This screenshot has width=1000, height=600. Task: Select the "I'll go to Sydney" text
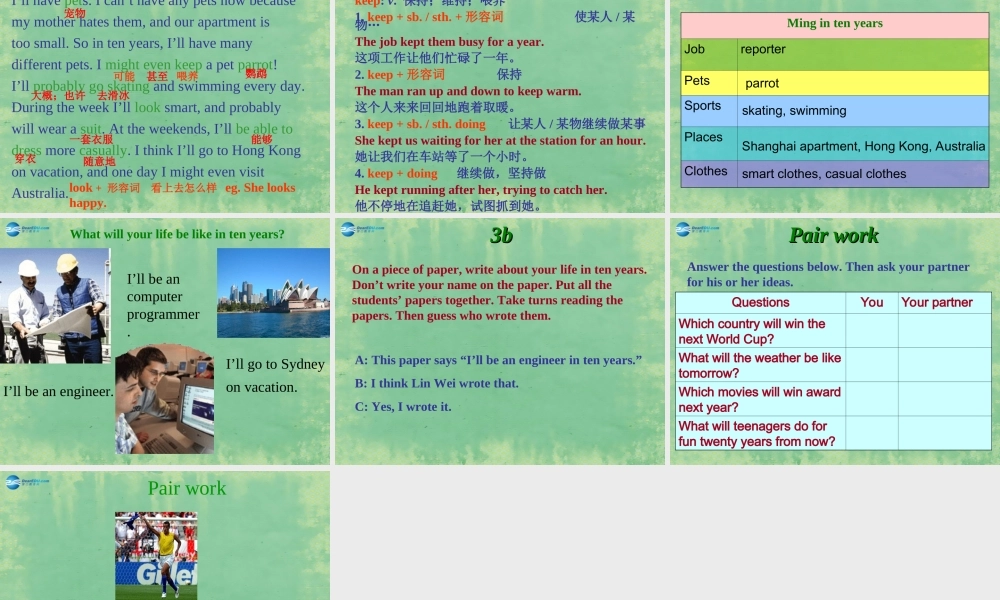[275, 364]
